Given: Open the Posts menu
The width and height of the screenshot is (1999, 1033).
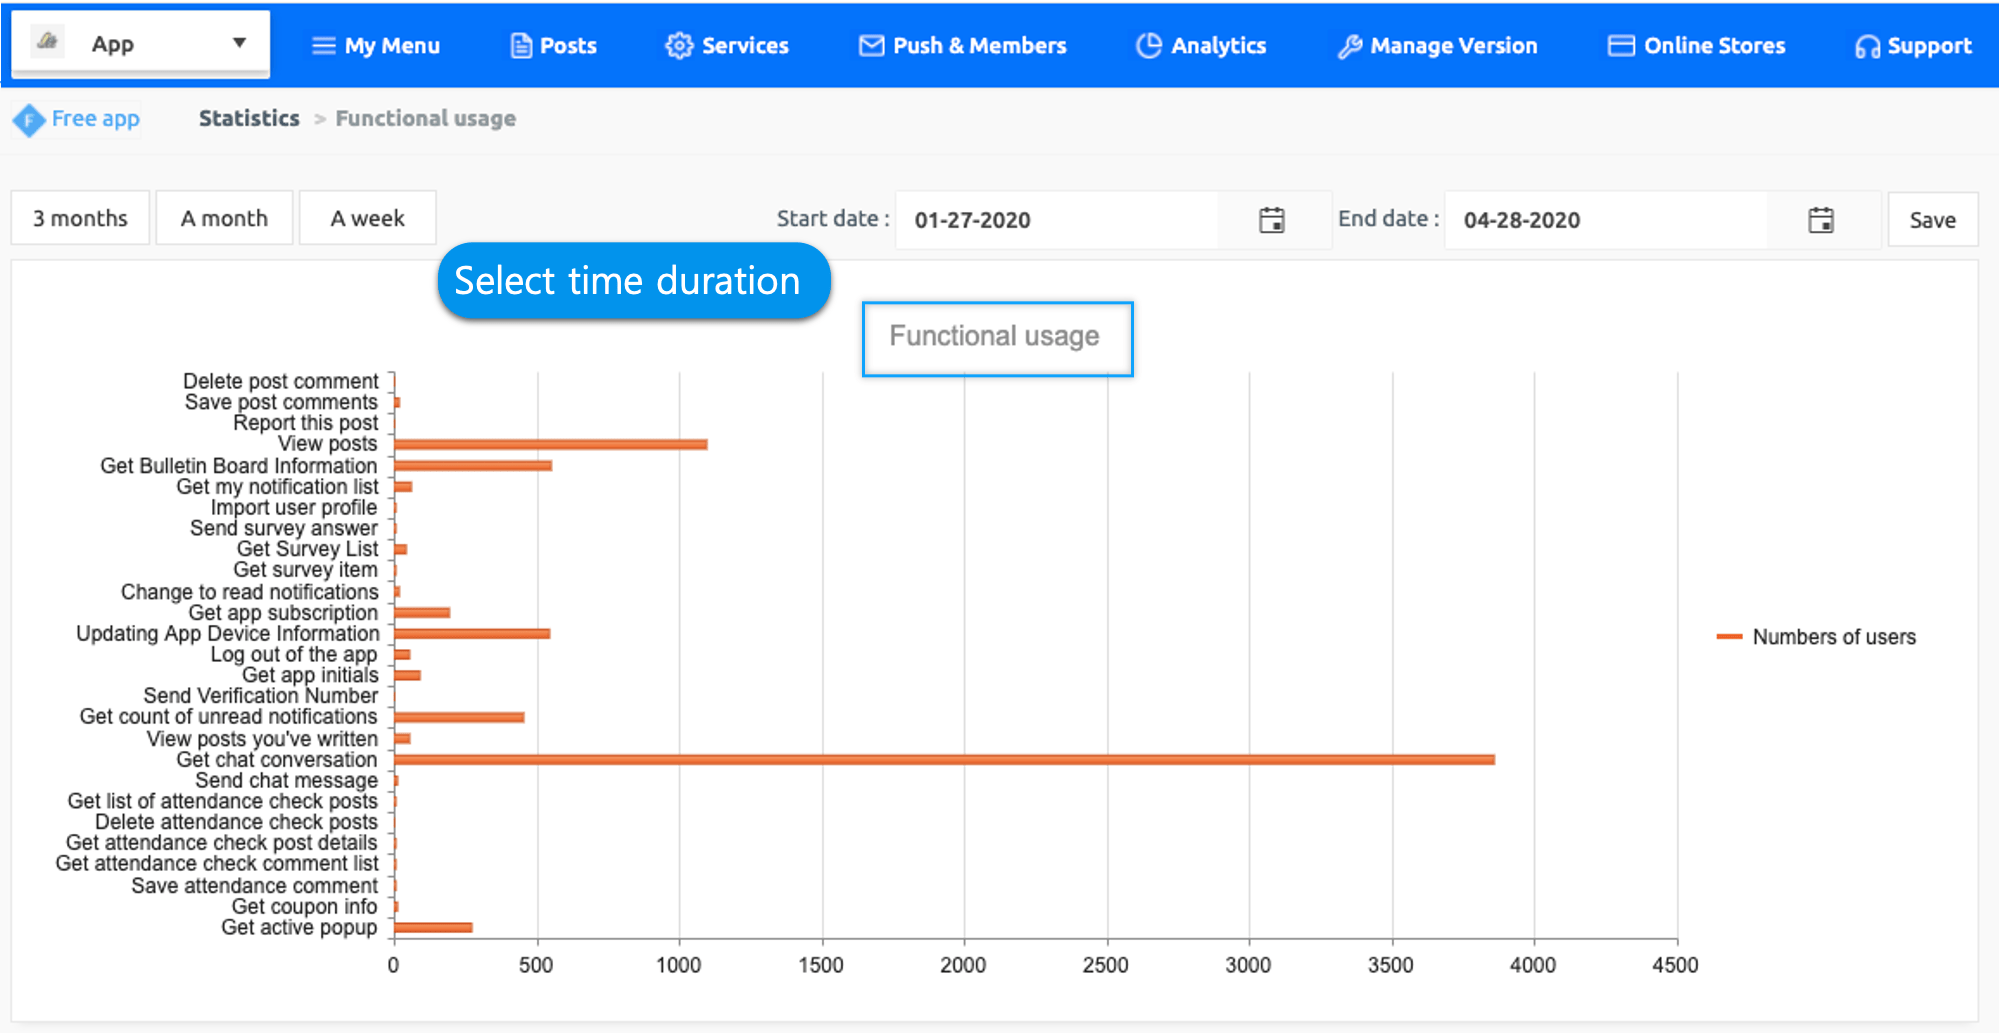Looking at the screenshot, I should pos(553,46).
